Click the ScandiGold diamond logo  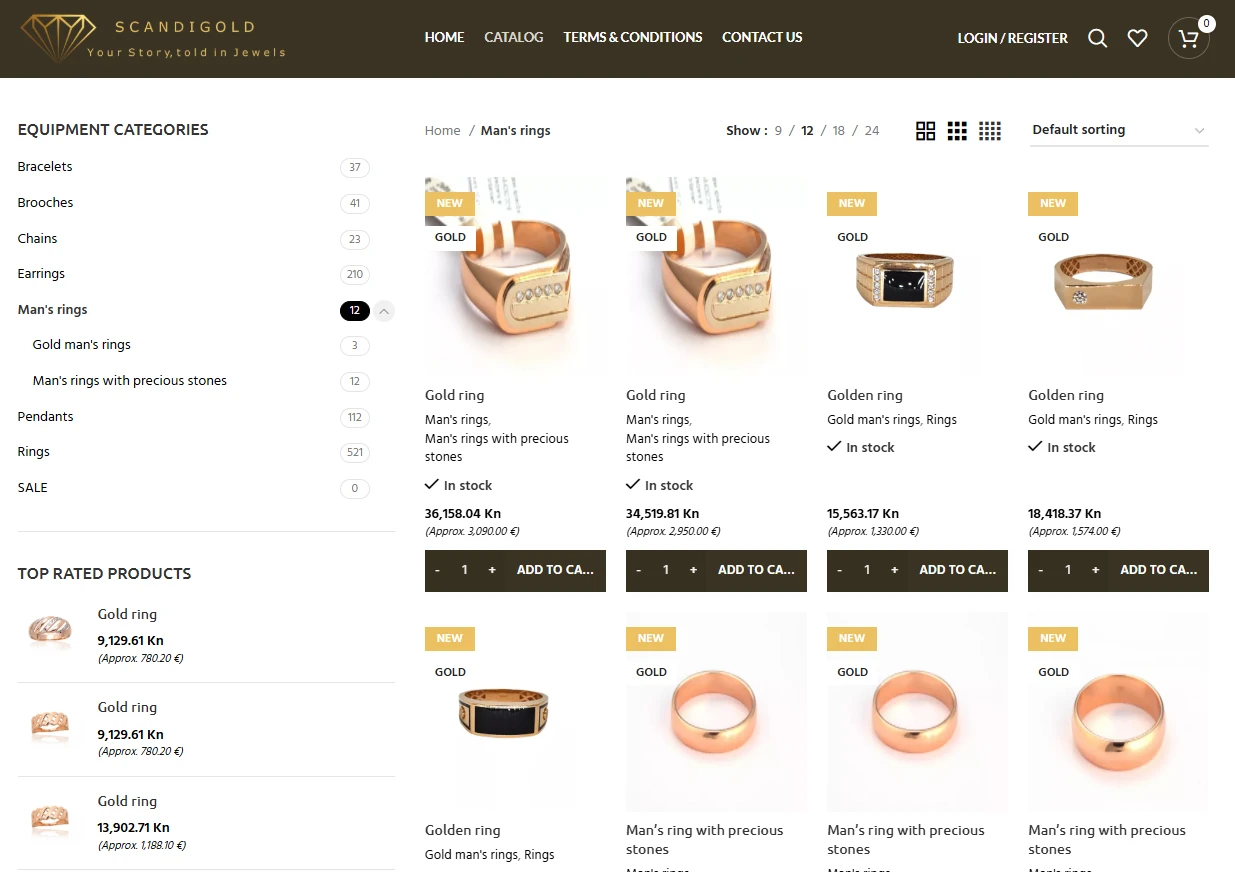coord(58,38)
